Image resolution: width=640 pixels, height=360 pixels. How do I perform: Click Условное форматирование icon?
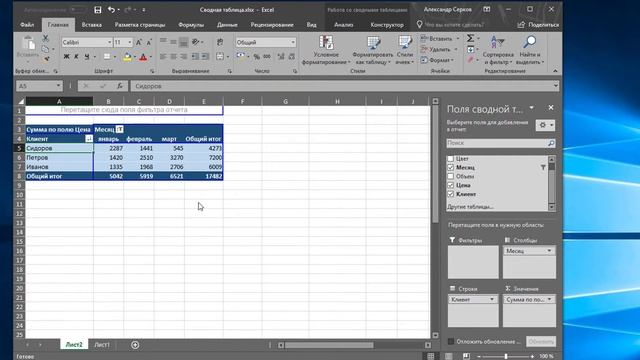coord(326,42)
